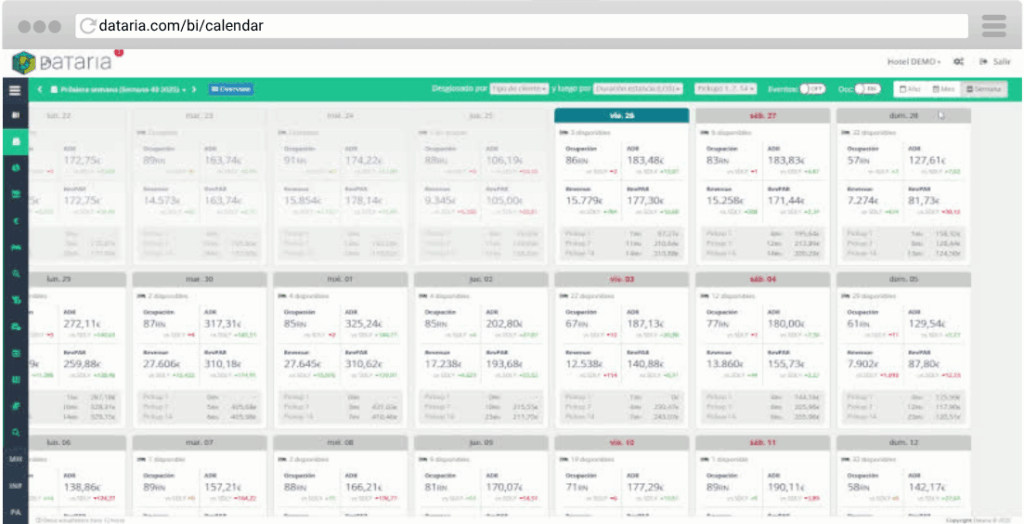
Task: Click the Salir logout link
Action: click(995, 62)
